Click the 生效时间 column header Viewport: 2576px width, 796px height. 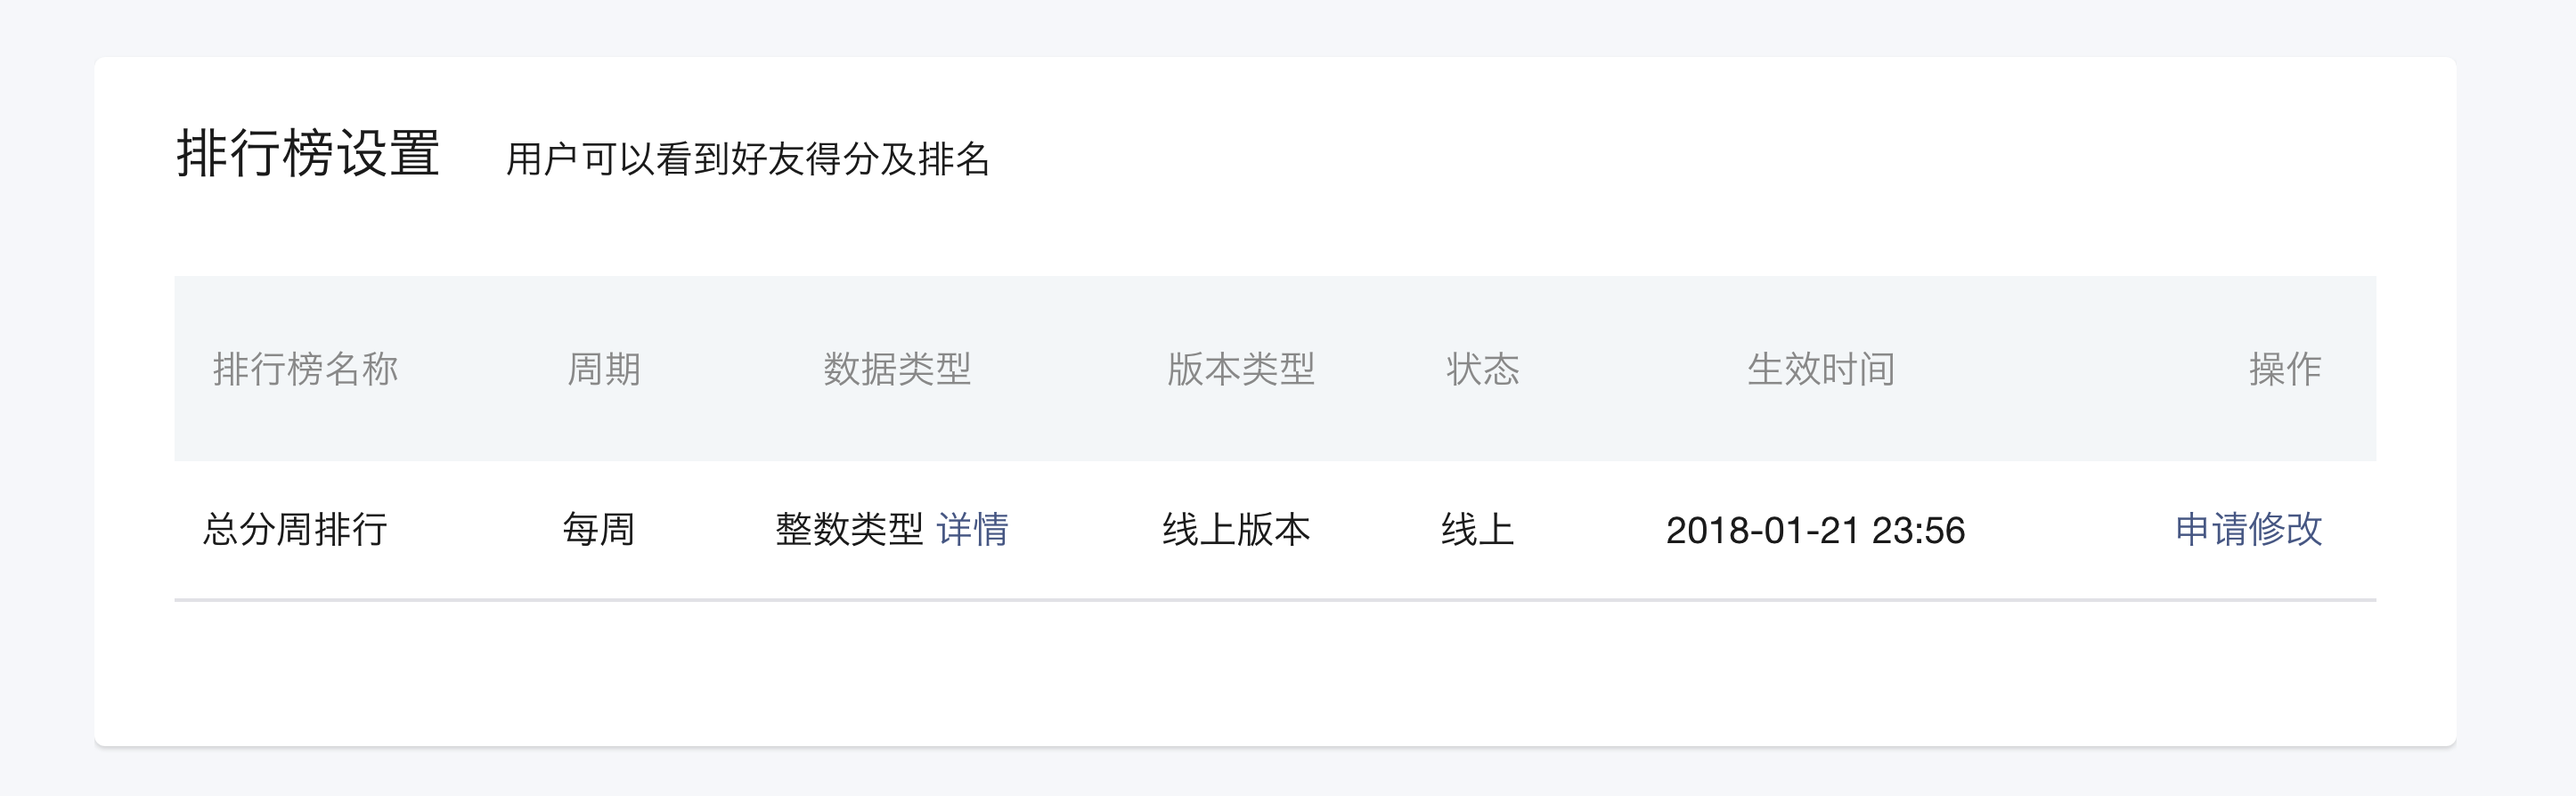[x=1820, y=369]
